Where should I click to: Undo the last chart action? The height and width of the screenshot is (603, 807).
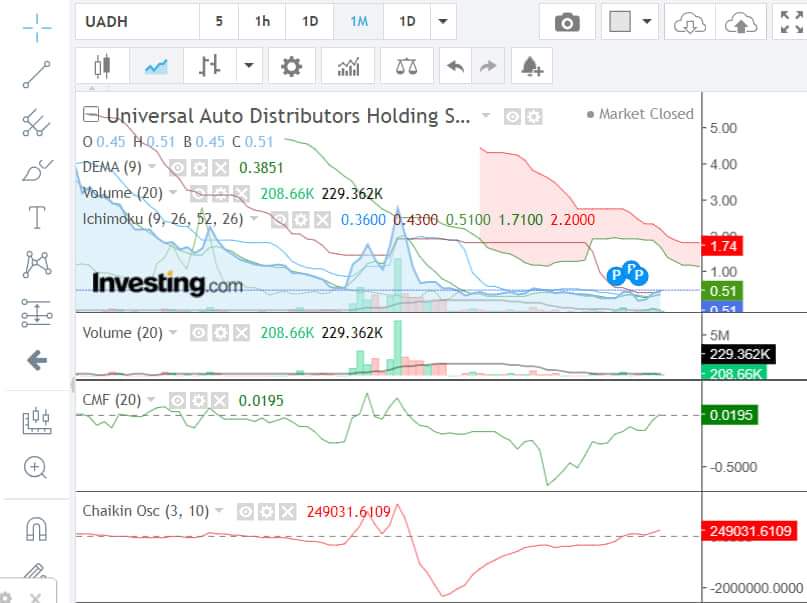coord(455,66)
